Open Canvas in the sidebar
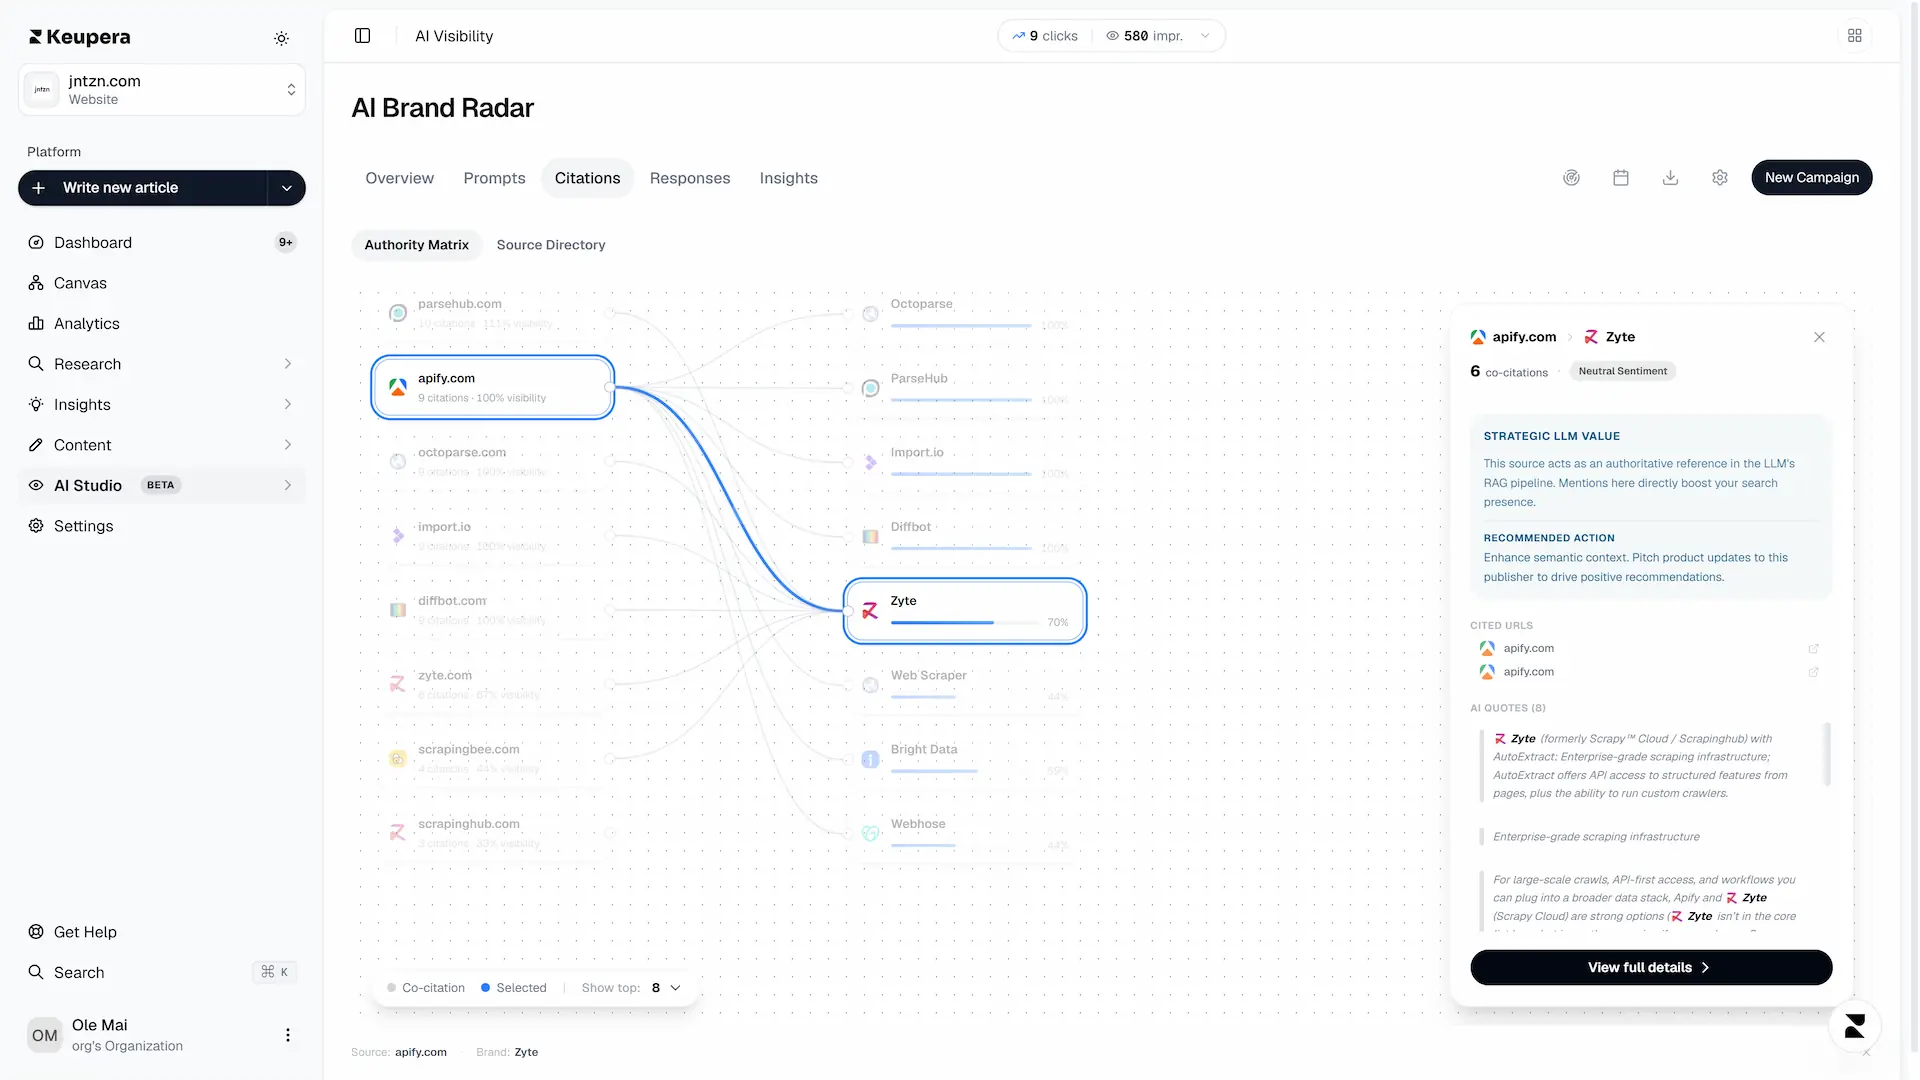Screen dimensions: 1920x1080 pyautogui.click(x=161, y=283)
